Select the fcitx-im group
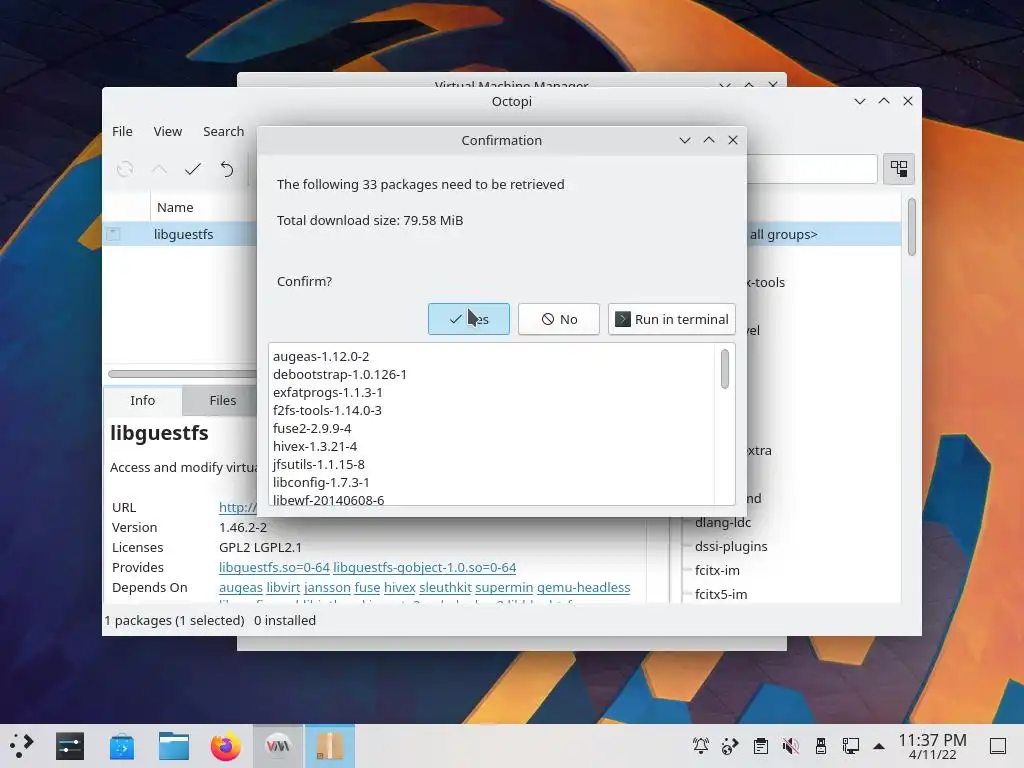Image resolution: width=1024 pixels, height=768 pixels. click(x=717, y=571)
